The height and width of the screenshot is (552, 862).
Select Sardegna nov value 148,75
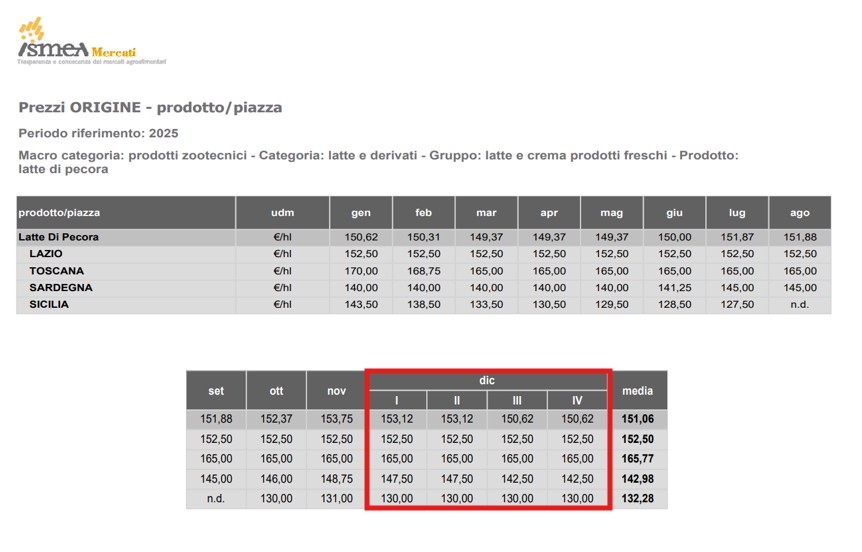click(x=336, y=479)
